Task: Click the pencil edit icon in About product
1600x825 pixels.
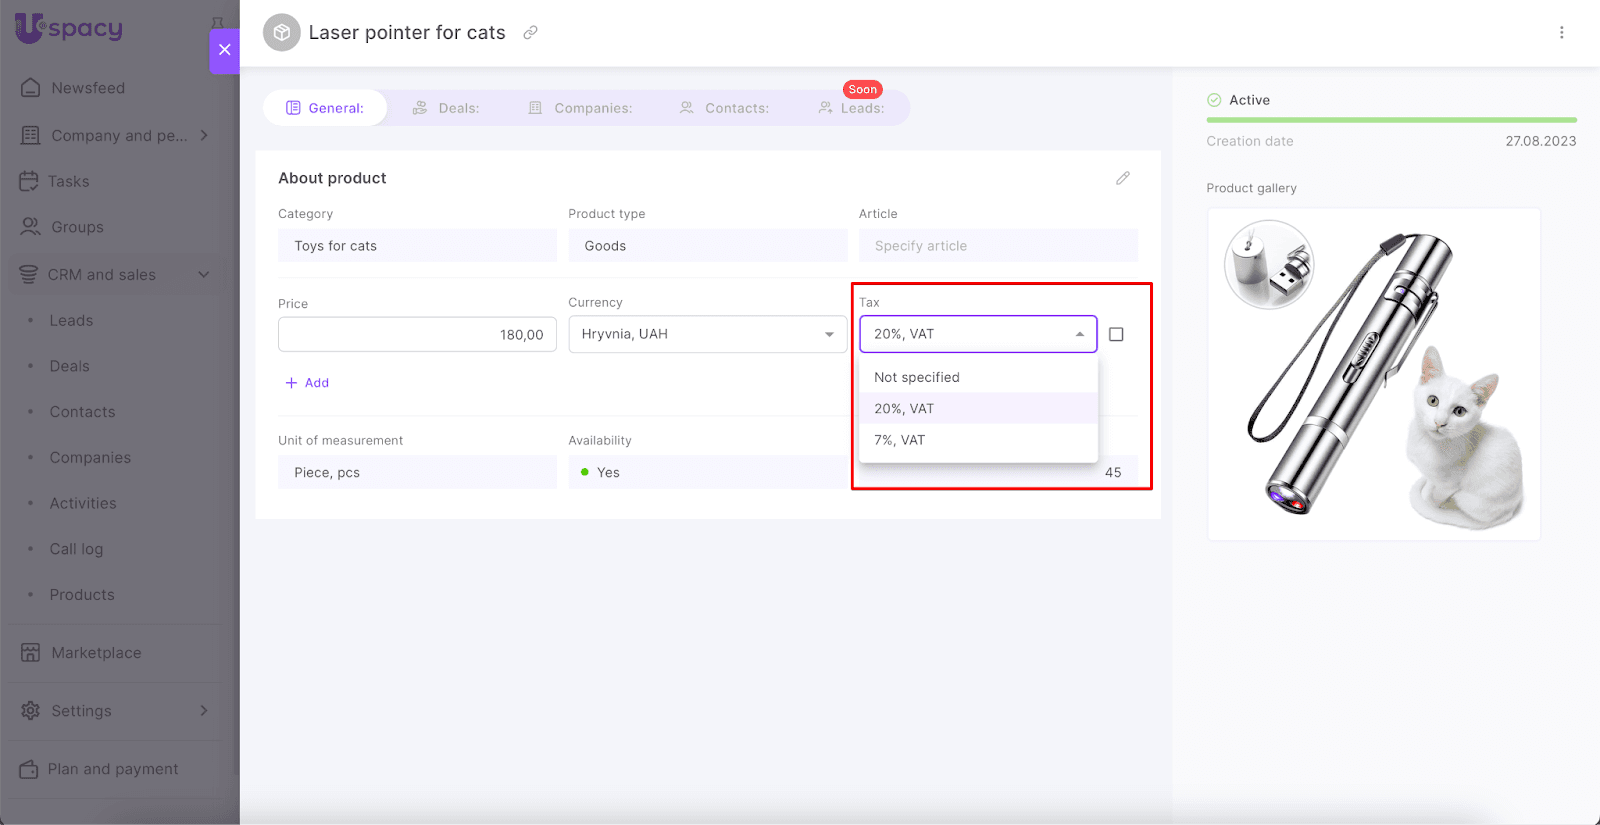Action: [1122, 178]
